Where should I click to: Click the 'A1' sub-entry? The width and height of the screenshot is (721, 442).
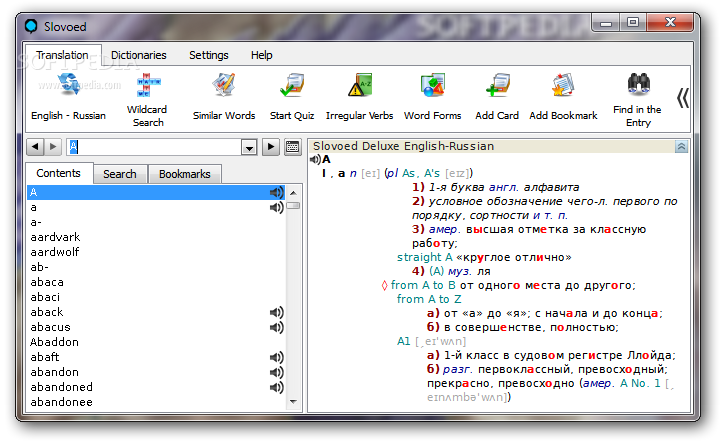click(403, 341)
